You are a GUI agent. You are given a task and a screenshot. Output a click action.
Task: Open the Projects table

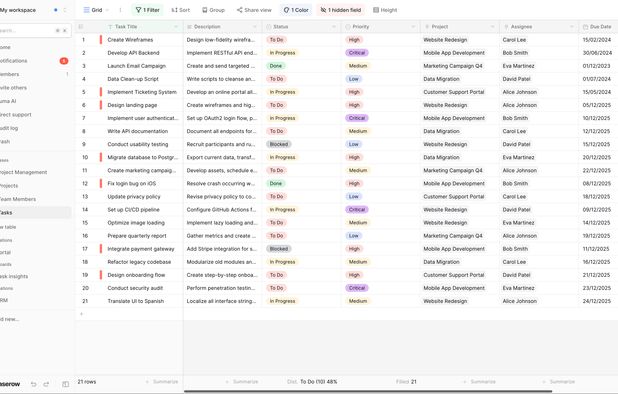(35, 186)
